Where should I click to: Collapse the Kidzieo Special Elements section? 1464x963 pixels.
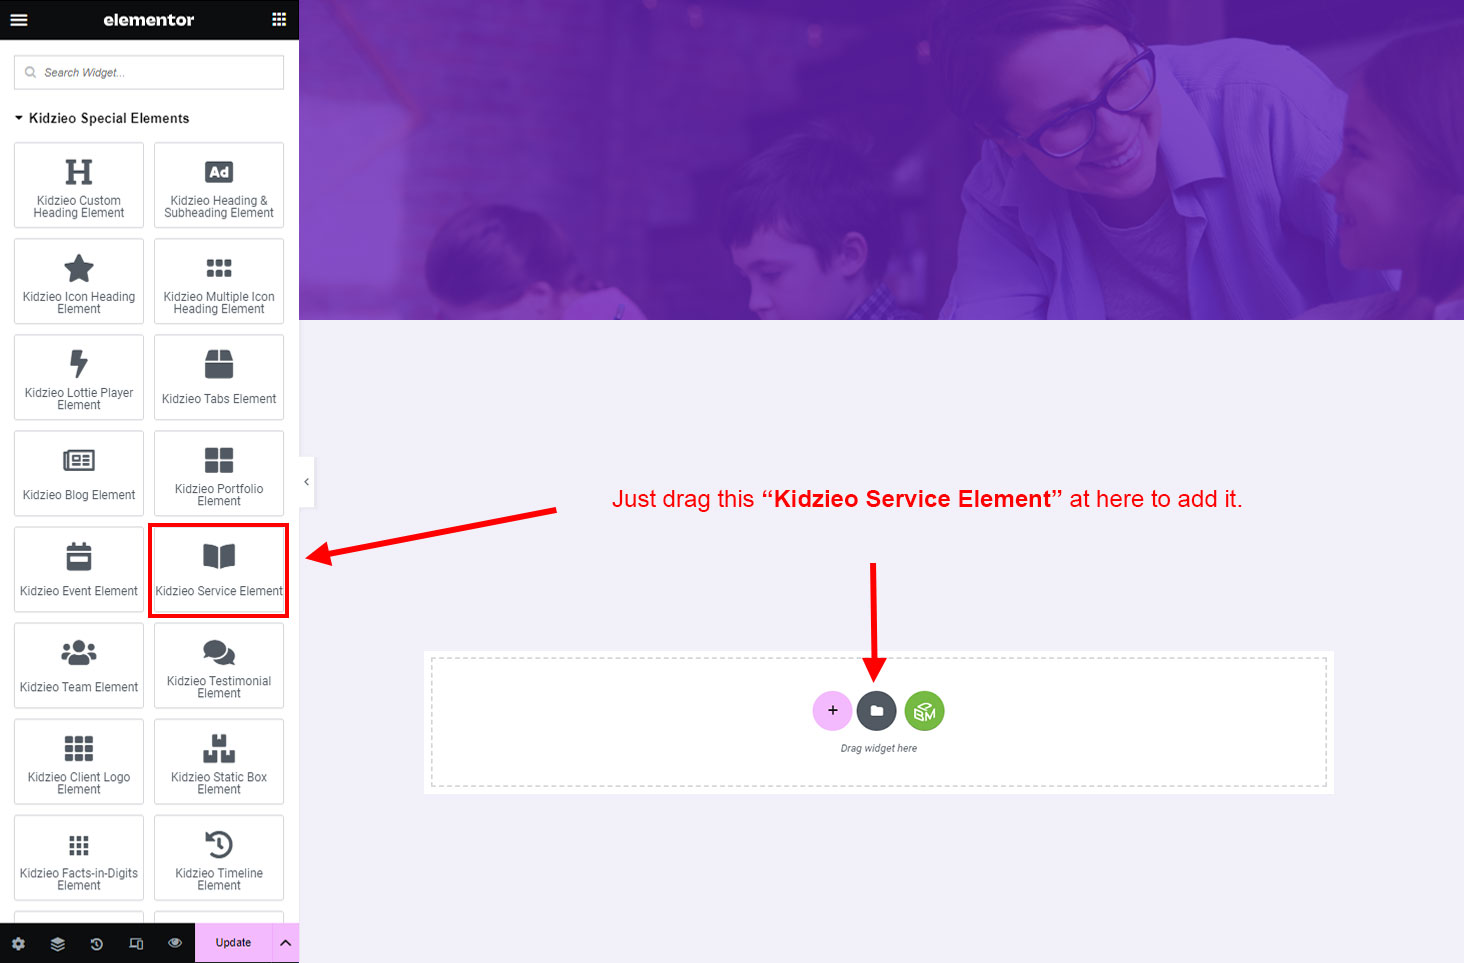pos(19,118)
